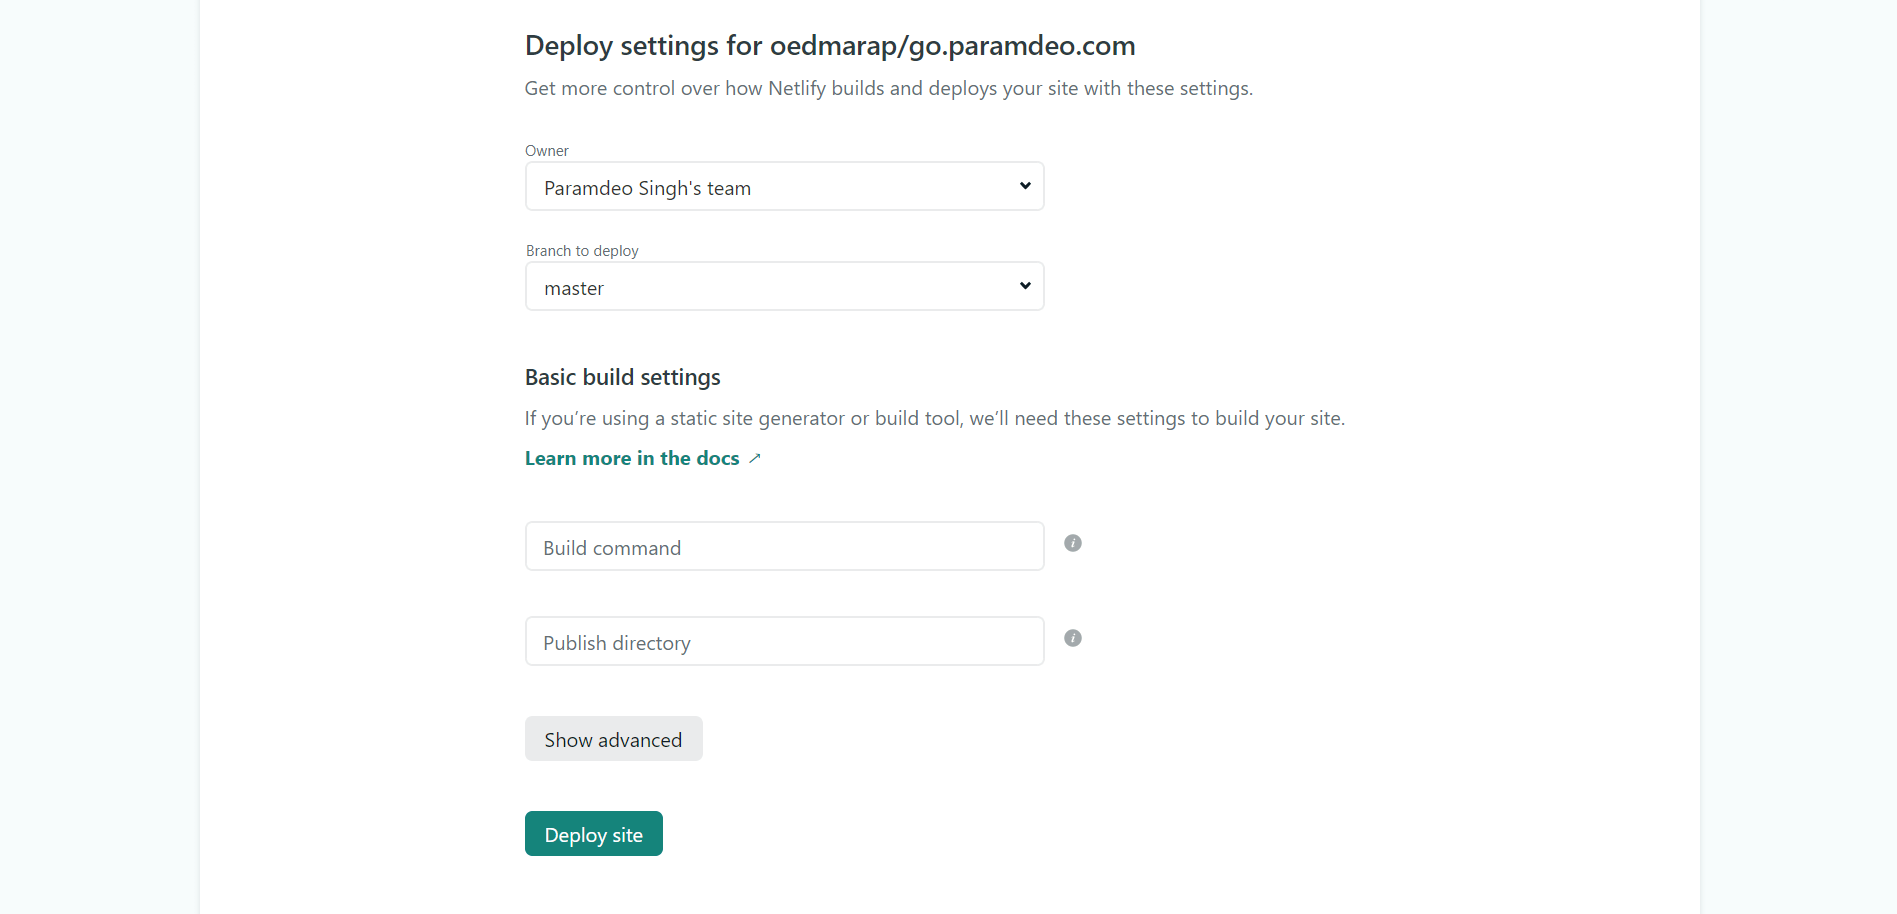Click the static site generator paragraph
Image resolution: width=1897 pixels, height=914 pixels.
pyautogui.click(x=935, y=419)
